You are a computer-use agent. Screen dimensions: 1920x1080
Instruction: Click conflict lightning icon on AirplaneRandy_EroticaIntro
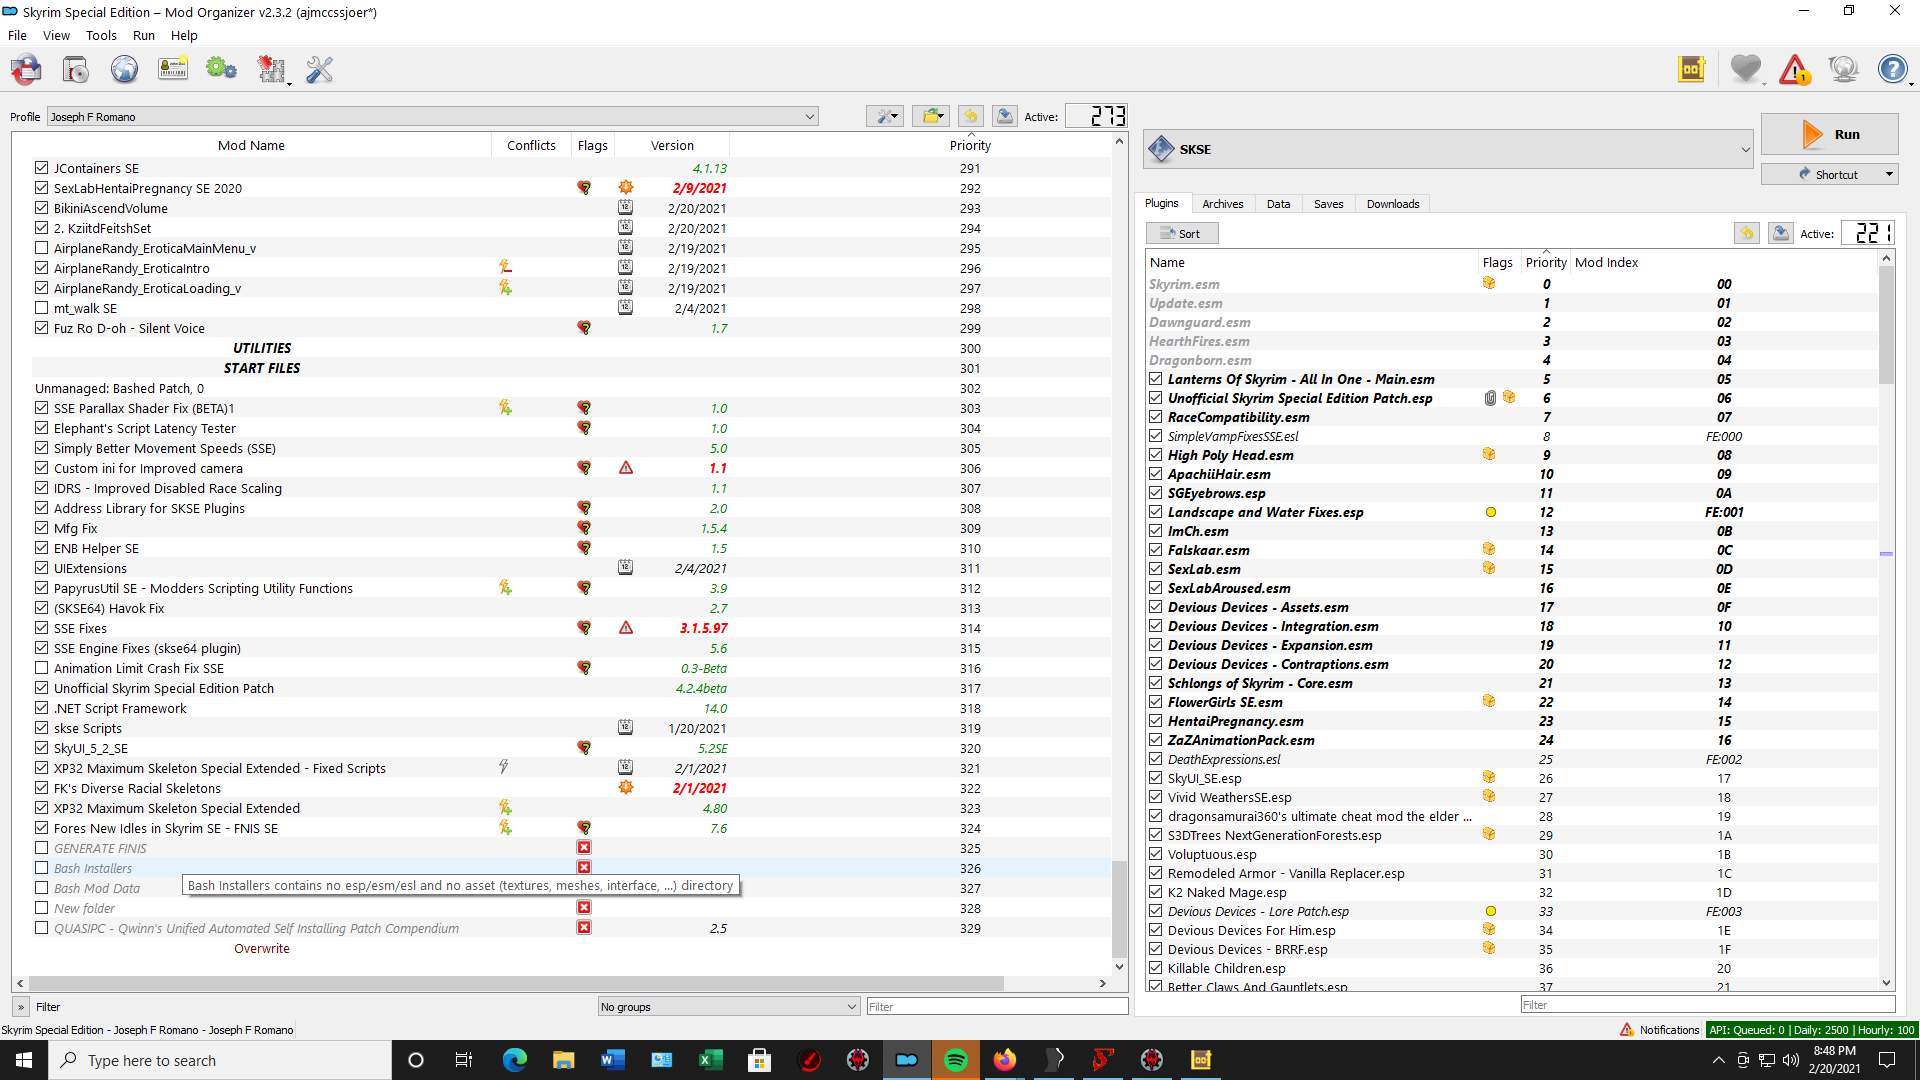pos(505,267)
